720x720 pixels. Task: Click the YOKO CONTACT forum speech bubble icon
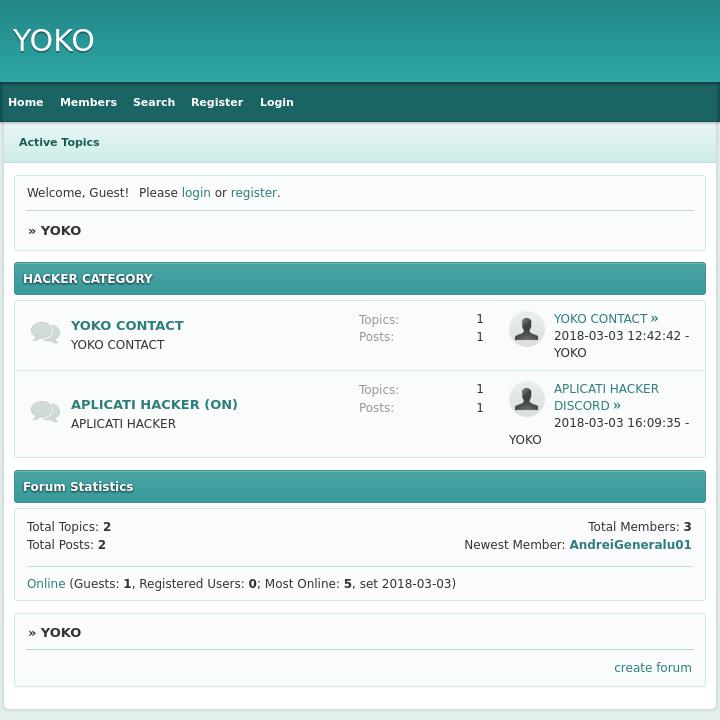tap(45, 333)
